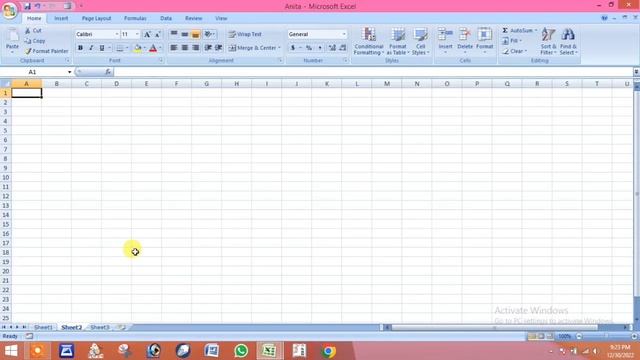Open the fill color dropdown arrow

coord(144,48)
